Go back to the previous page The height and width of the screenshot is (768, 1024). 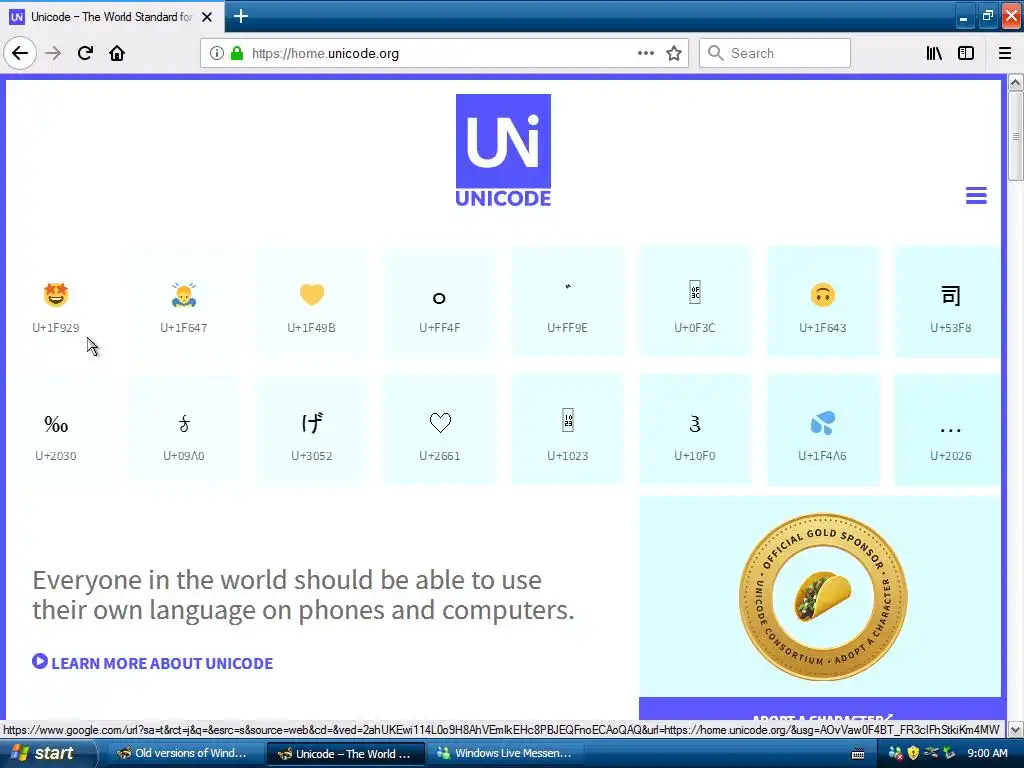click(20, 53)
